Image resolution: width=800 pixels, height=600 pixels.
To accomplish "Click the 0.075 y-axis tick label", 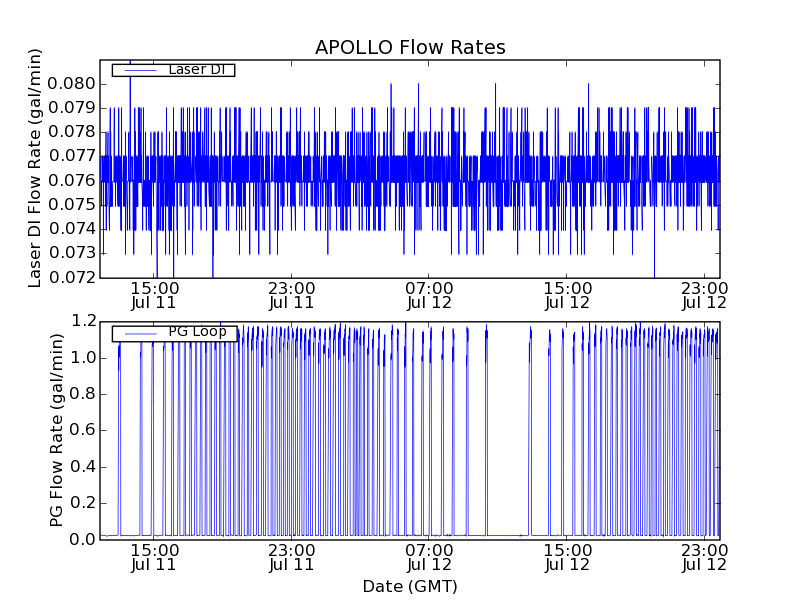I will click(x=71, y=205).
